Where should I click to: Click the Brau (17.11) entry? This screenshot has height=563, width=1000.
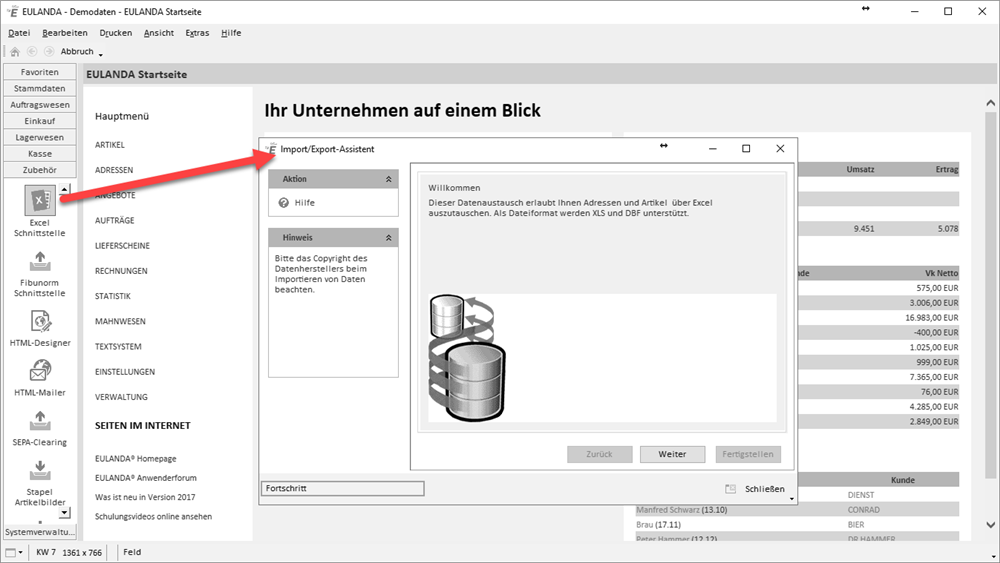pyautogui.click(x=658, y=525)
